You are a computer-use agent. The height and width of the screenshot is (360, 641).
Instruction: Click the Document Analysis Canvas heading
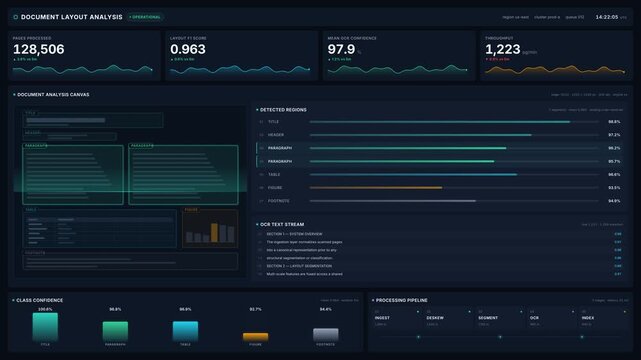(x=53, y=95)
